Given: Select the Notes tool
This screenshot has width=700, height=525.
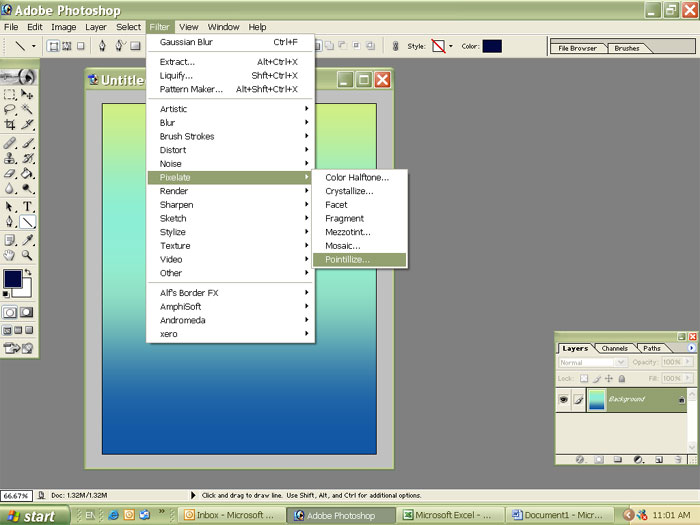Looking at the screenshot, I should click(x=9, y=241).
